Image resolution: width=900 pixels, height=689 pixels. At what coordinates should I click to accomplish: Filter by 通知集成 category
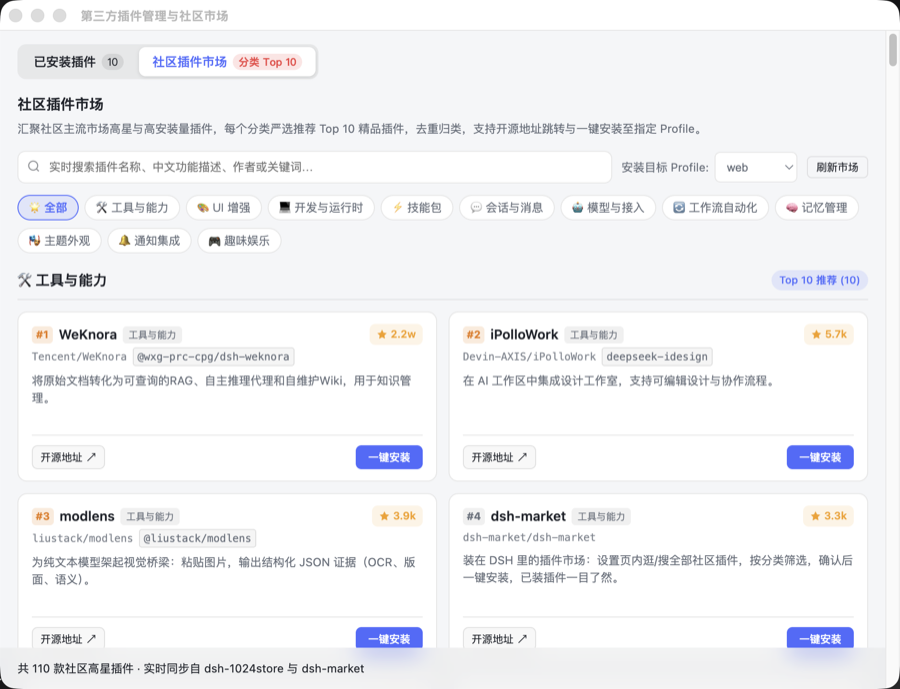tap(149, 241)
